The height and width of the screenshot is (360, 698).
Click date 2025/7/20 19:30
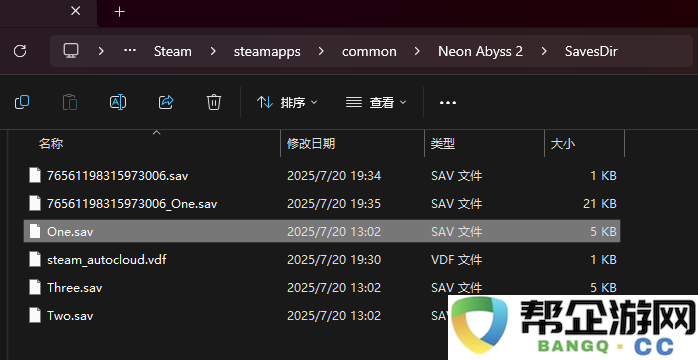(x=334, y=260)
